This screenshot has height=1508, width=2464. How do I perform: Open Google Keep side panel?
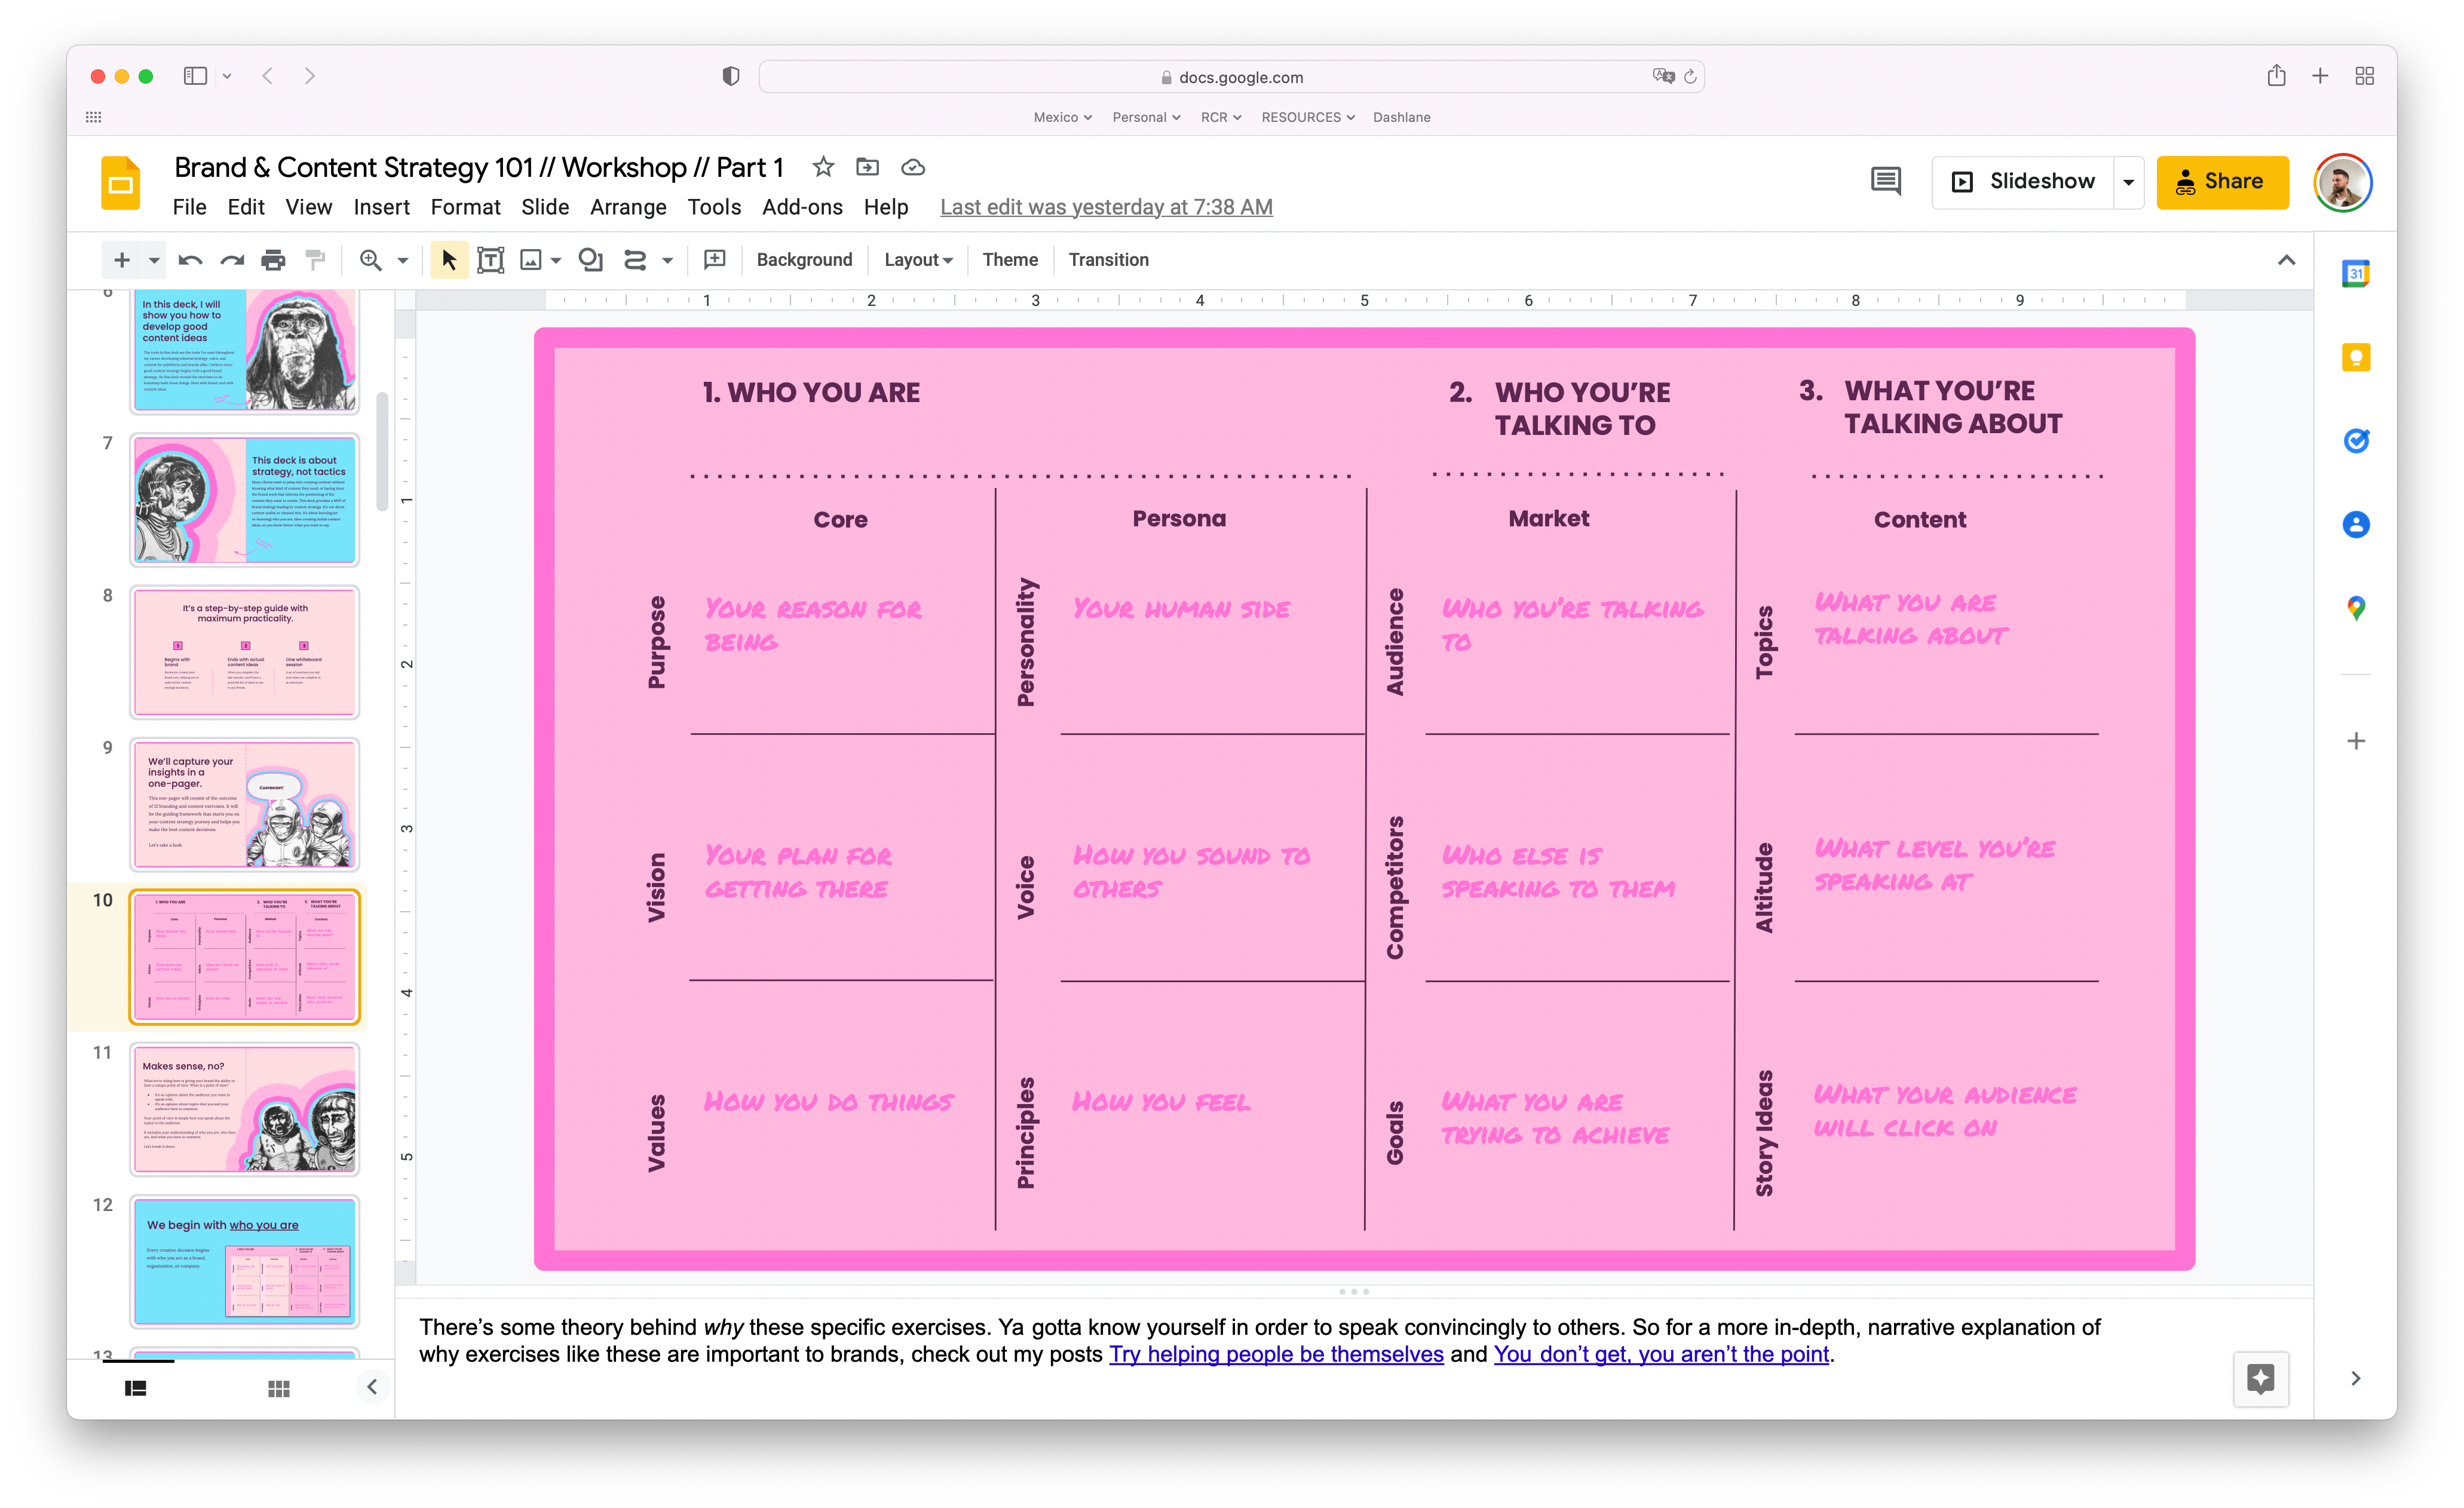click(x=2356, y=357)
